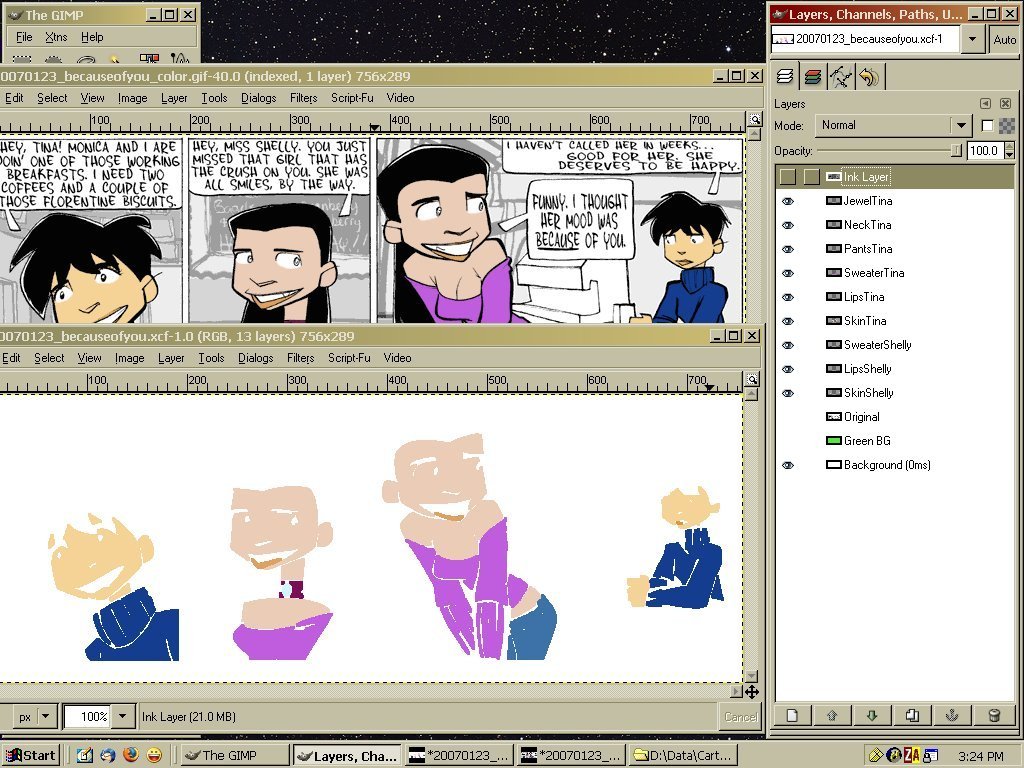The width and height of the screenshot is (1024, 768).
Task: Adjust the layer Opacity slider handle
Action: click(x=956, y=151)
